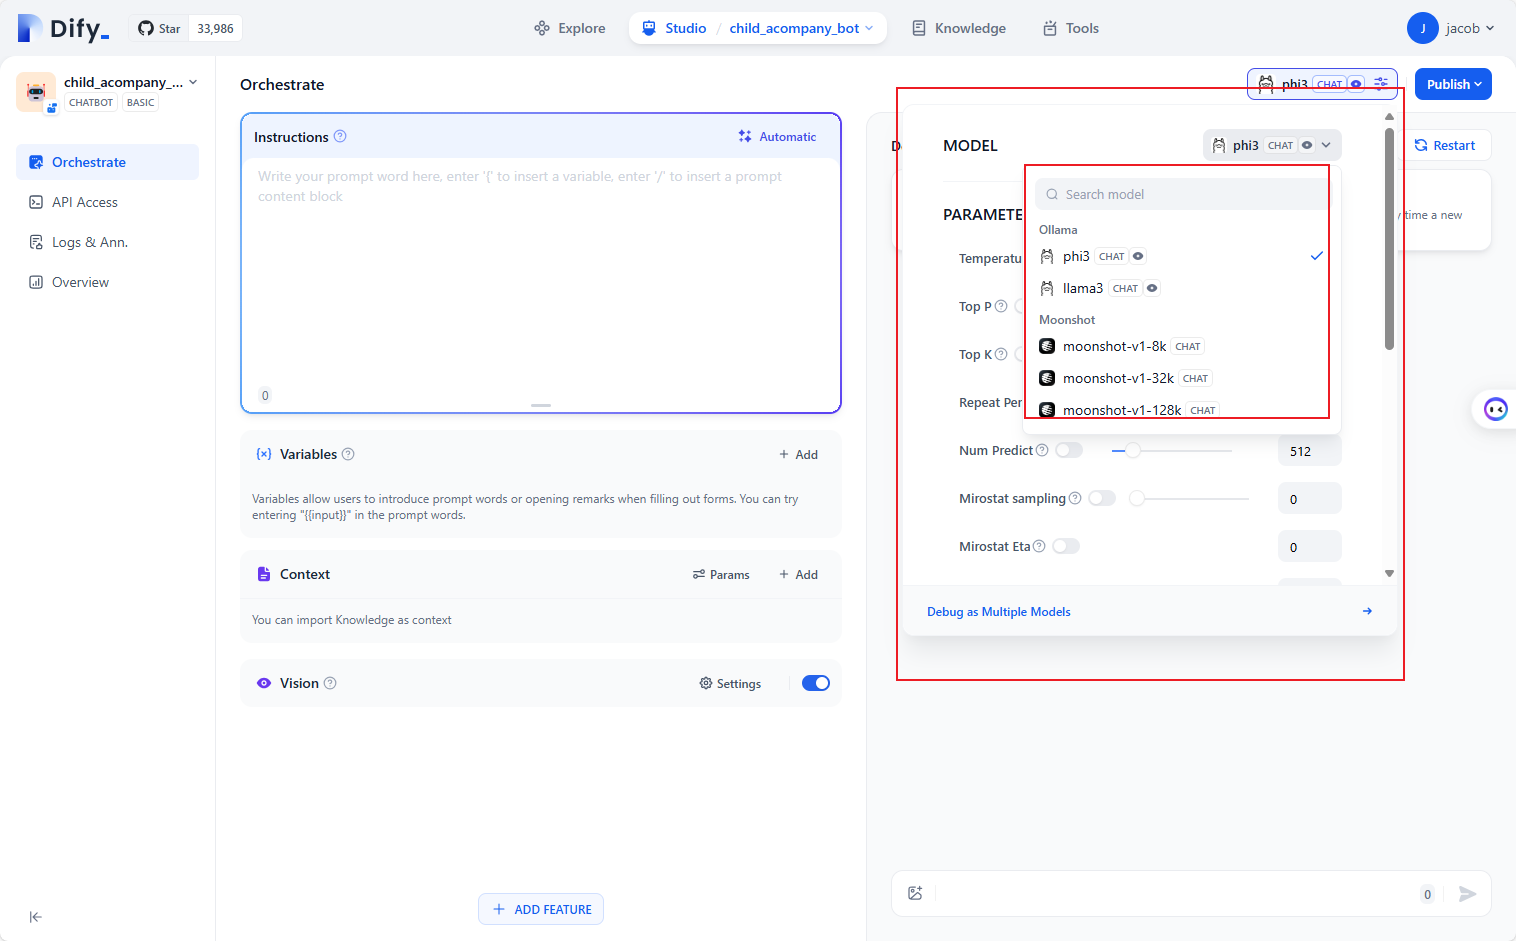The width and height of the screenshot is (1516, 941).
Task: Click the API Access terminal icon
Action: 36,202
